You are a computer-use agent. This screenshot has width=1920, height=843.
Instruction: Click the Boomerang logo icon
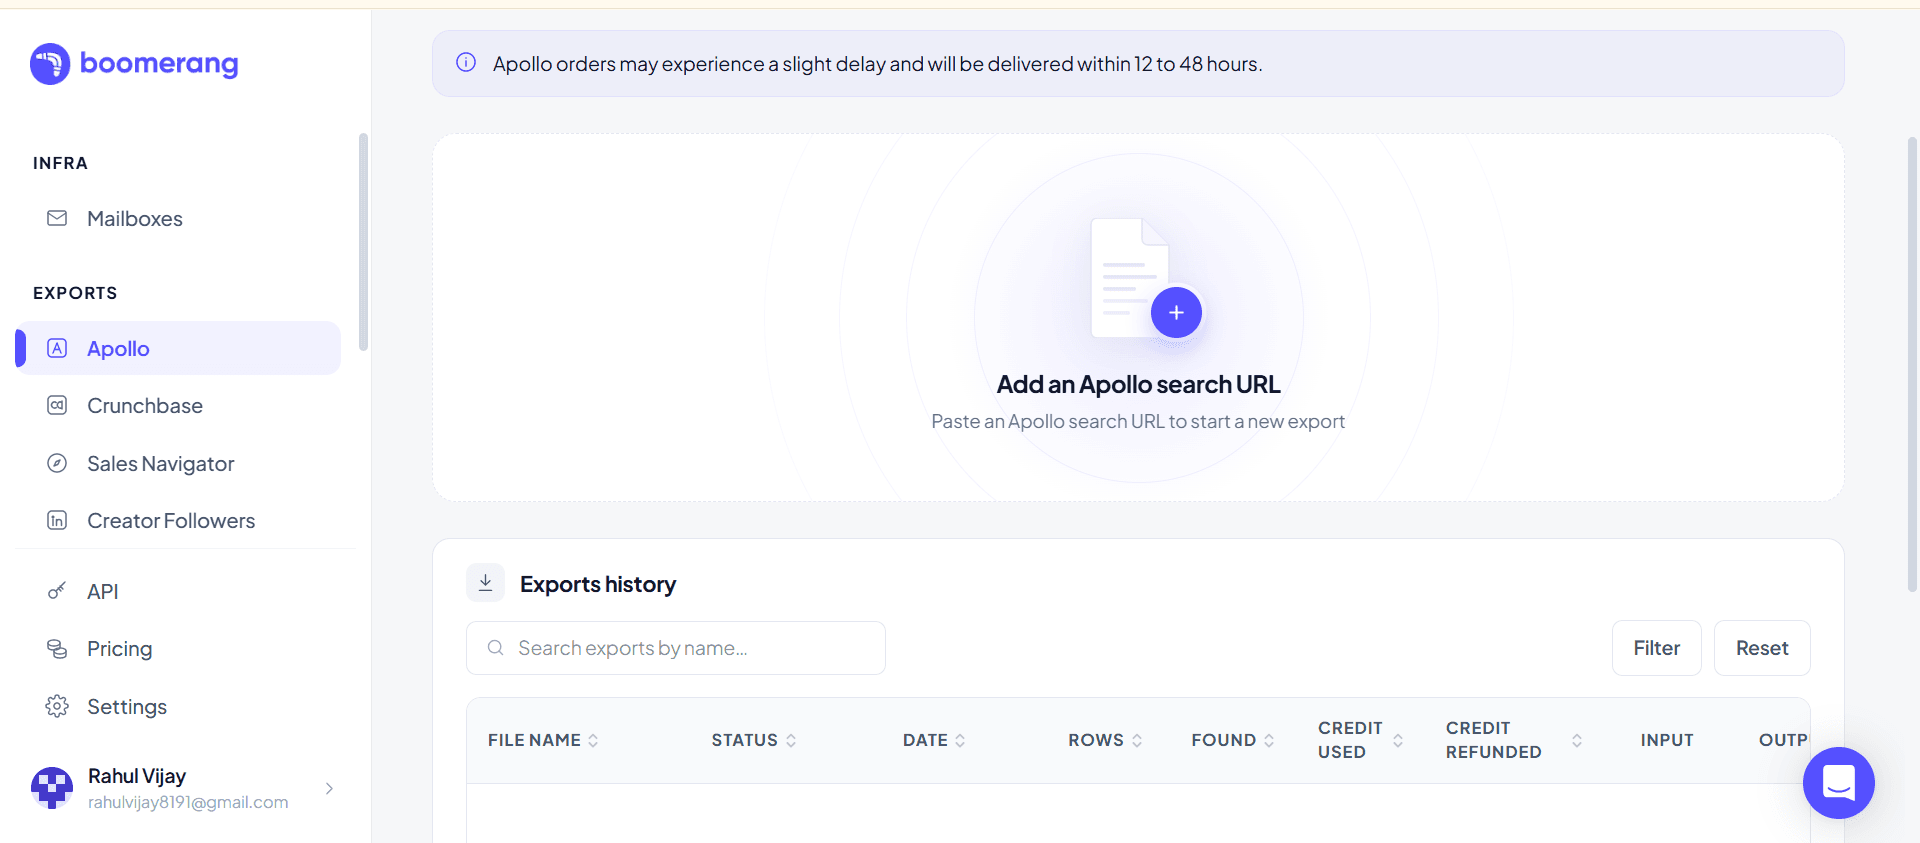pos(50,64)
